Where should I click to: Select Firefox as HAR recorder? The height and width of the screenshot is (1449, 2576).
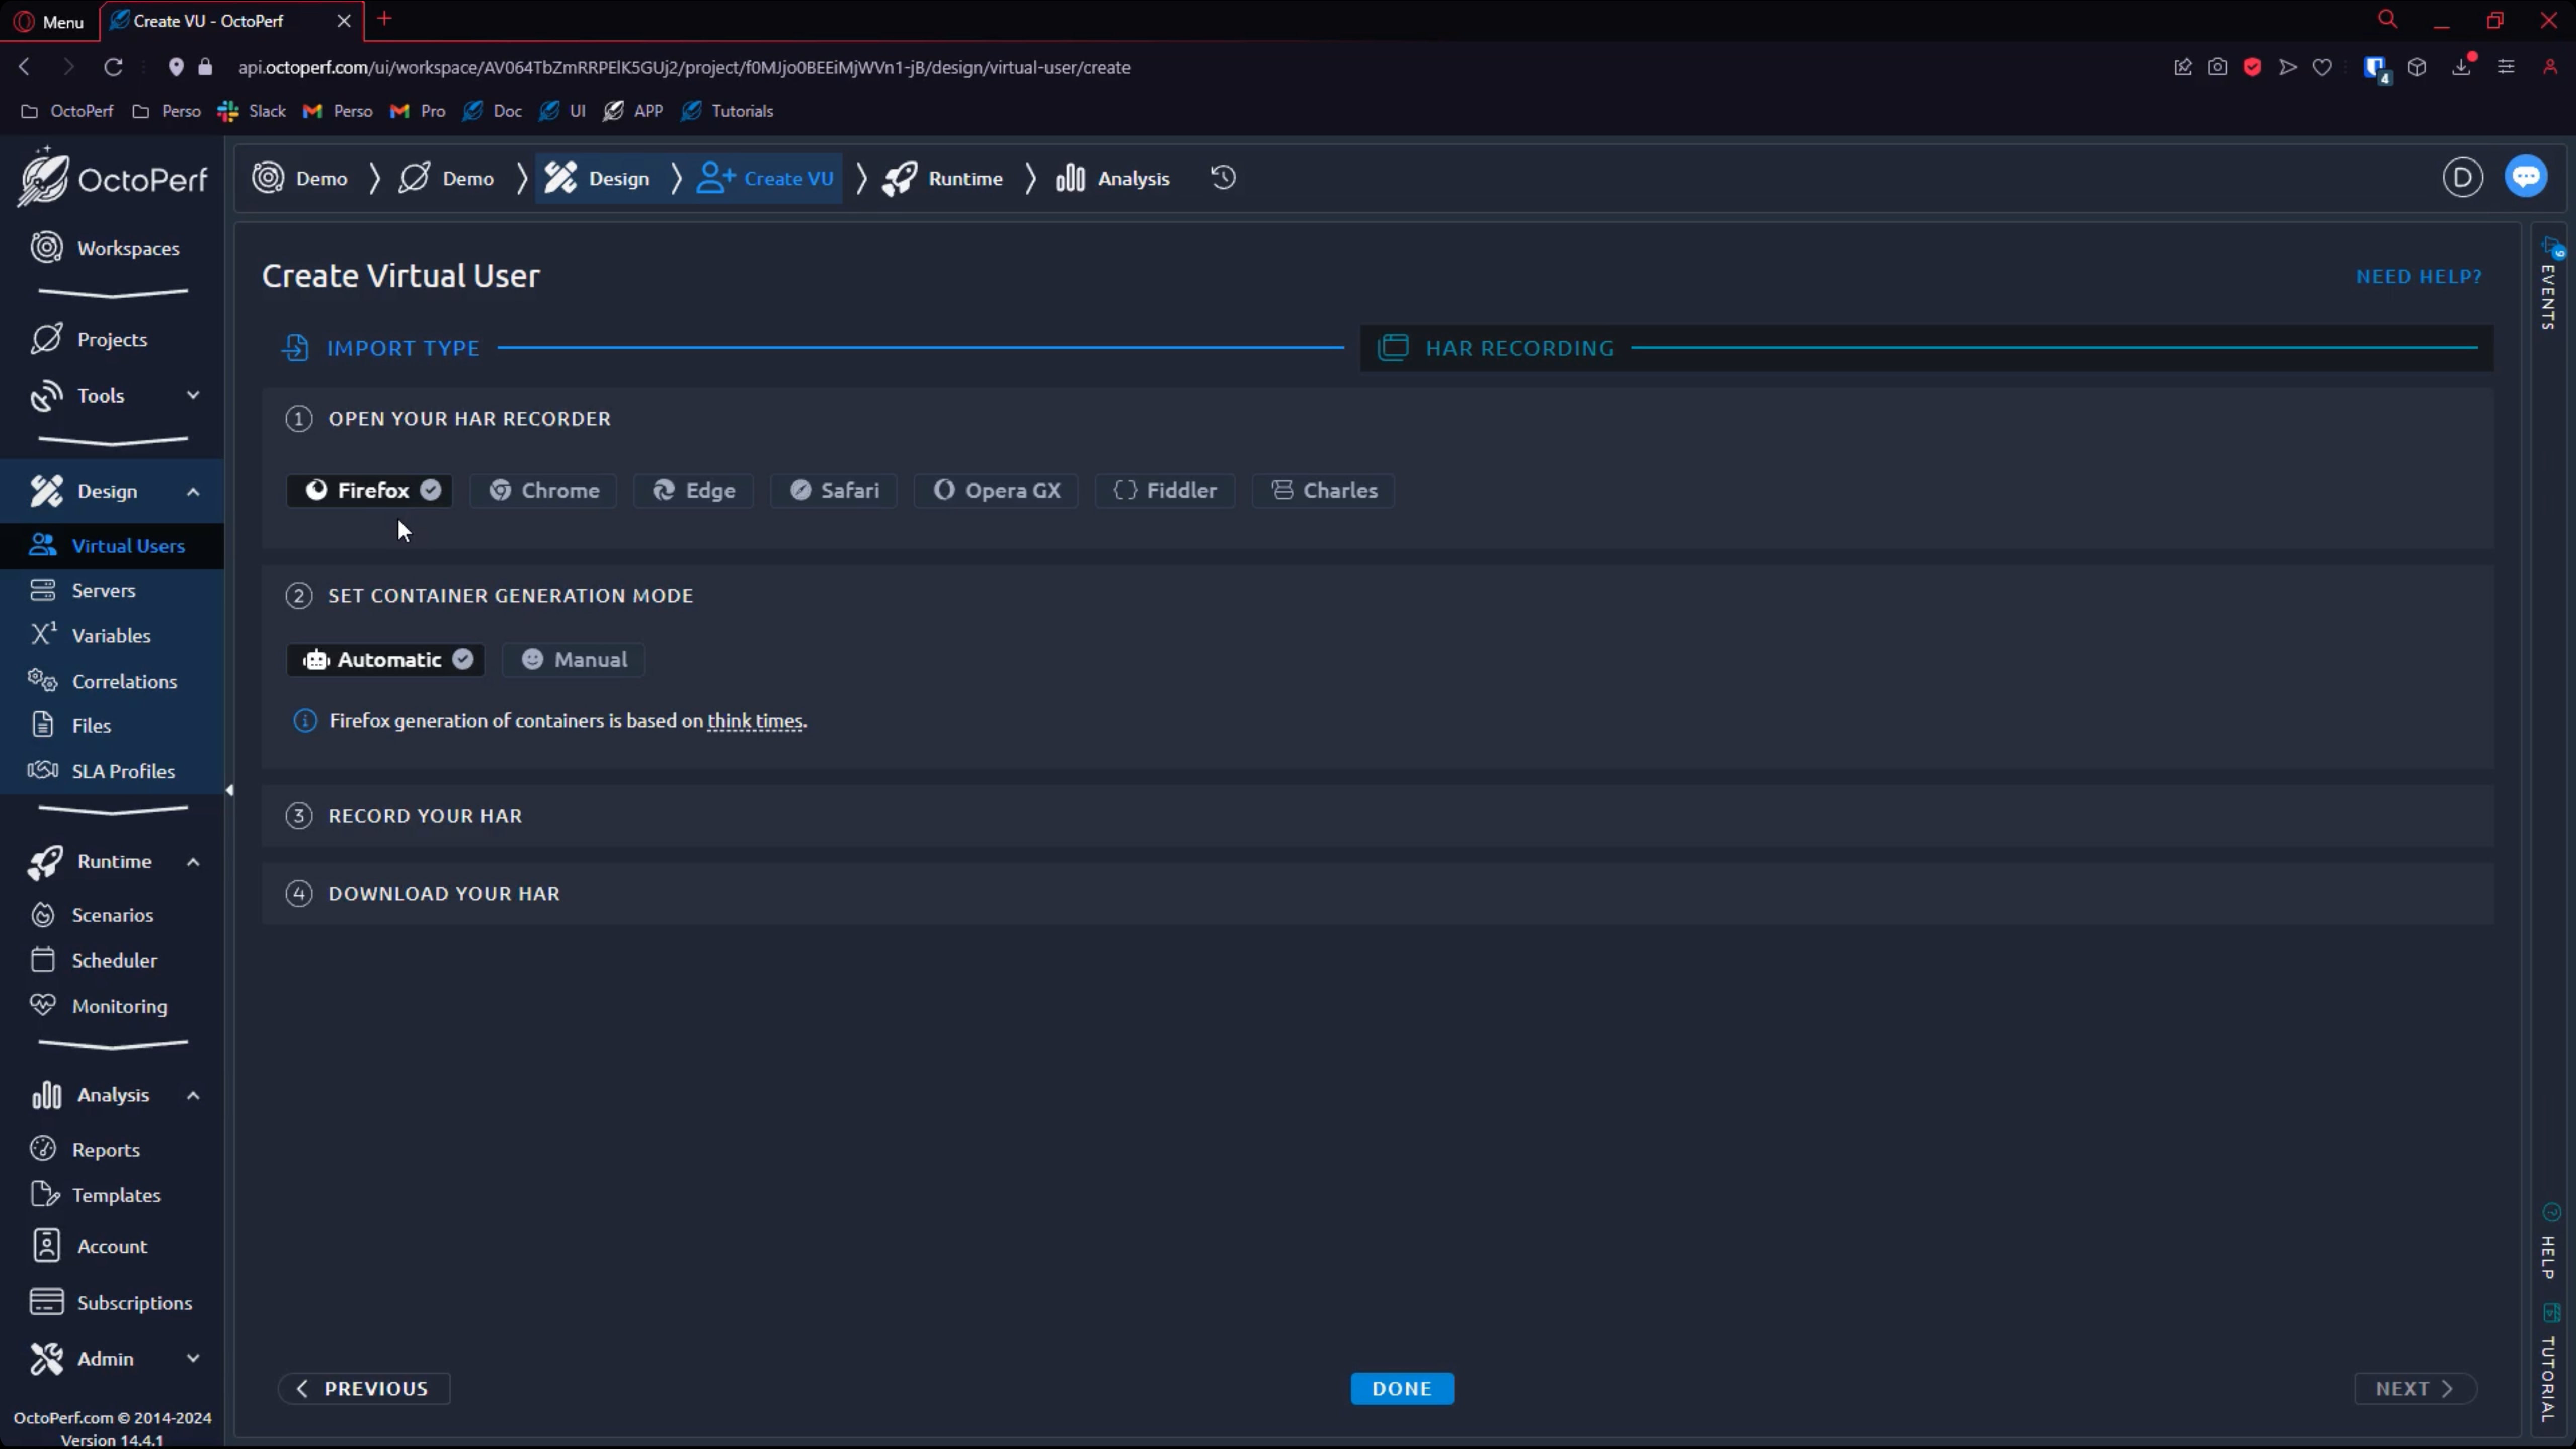(370, 490)
